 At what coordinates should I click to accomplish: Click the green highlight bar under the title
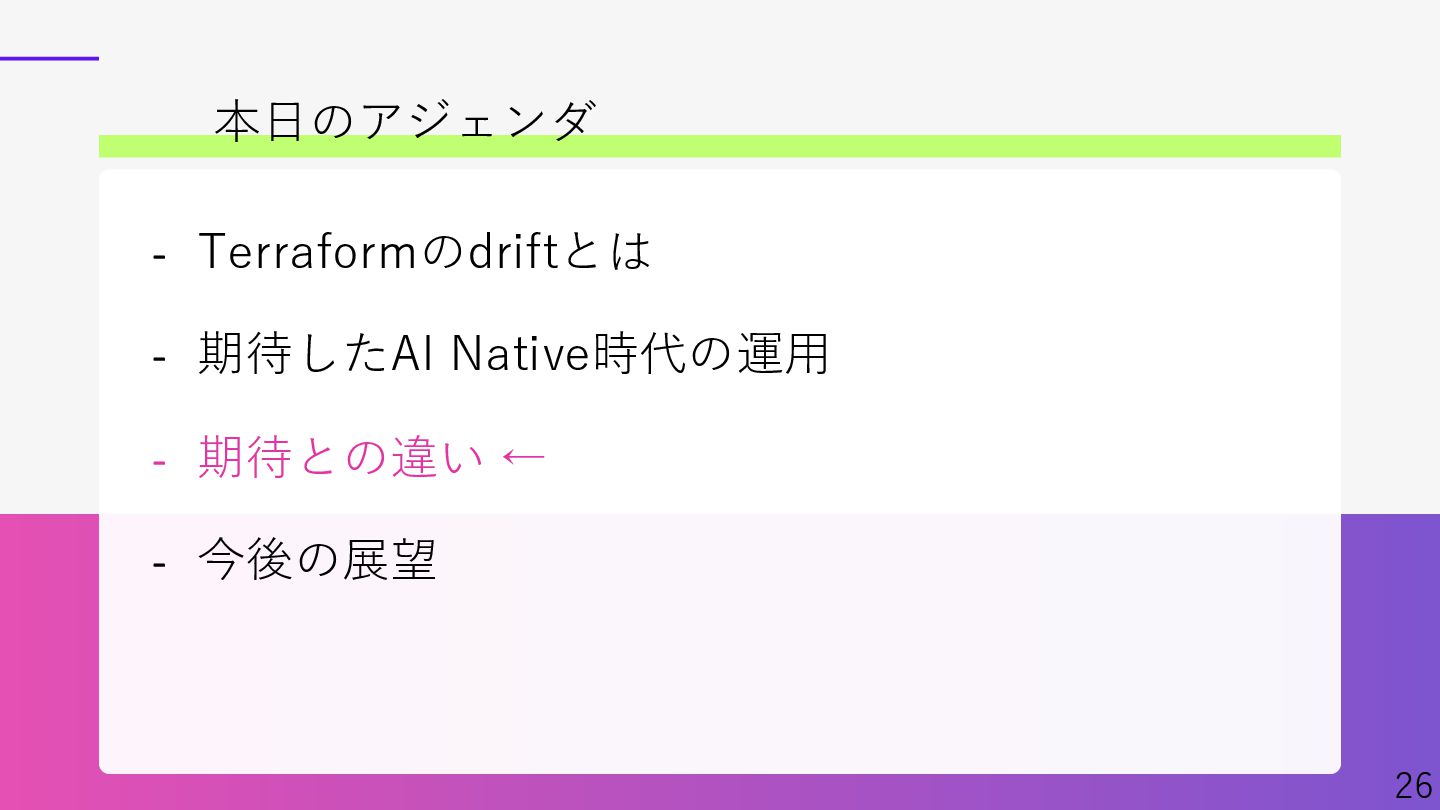pyautogui.click(x=719, y=146)
